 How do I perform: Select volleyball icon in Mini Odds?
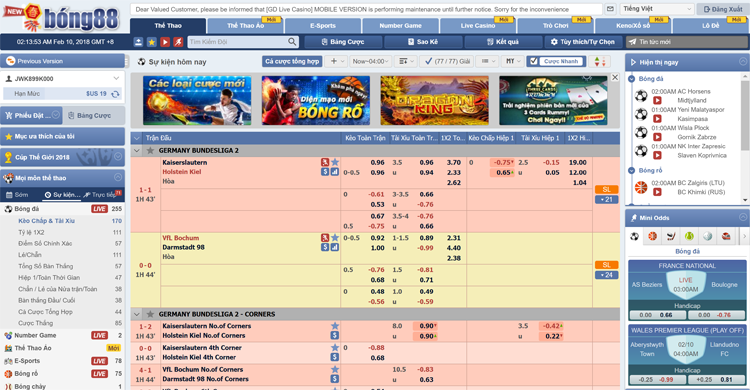point(707,236)
